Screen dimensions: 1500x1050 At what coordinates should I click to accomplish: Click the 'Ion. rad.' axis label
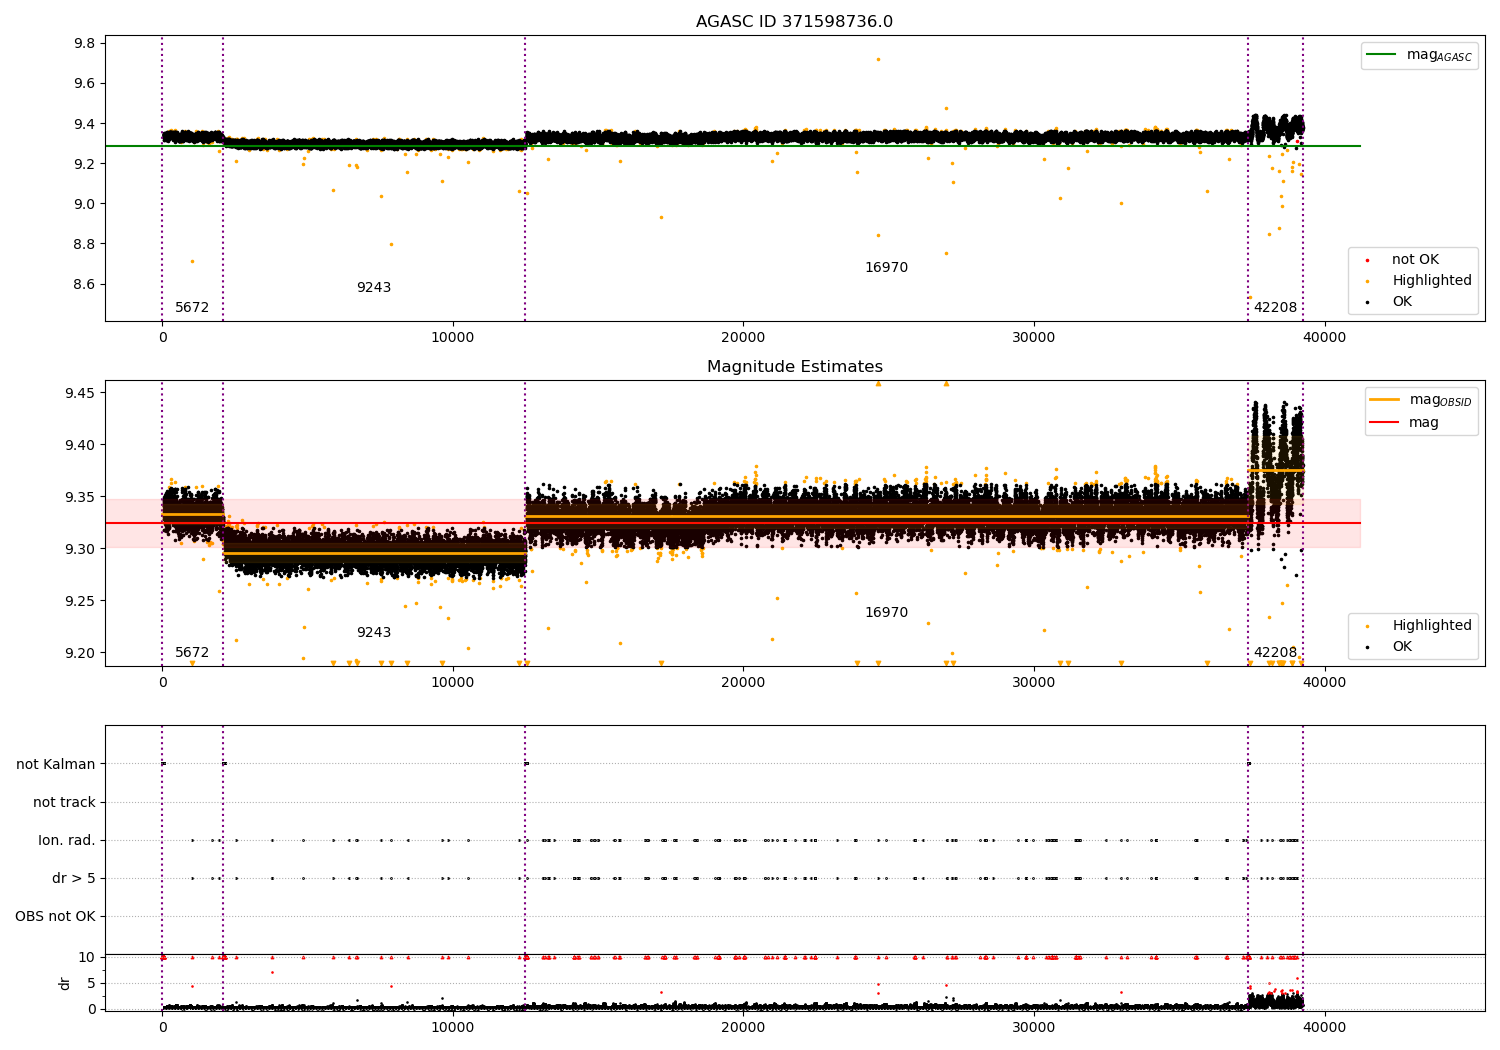point(67,840)
